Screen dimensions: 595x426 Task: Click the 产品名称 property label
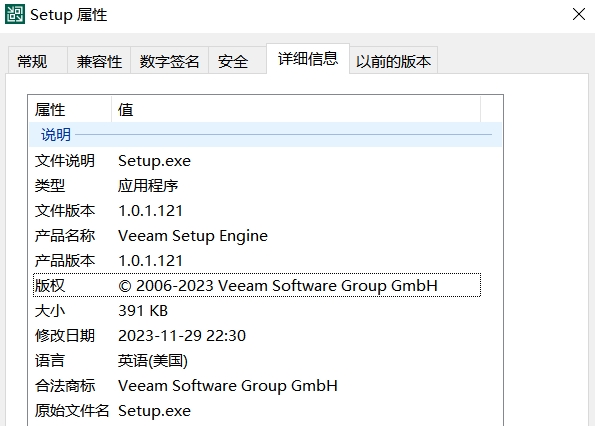coord(65,236)
